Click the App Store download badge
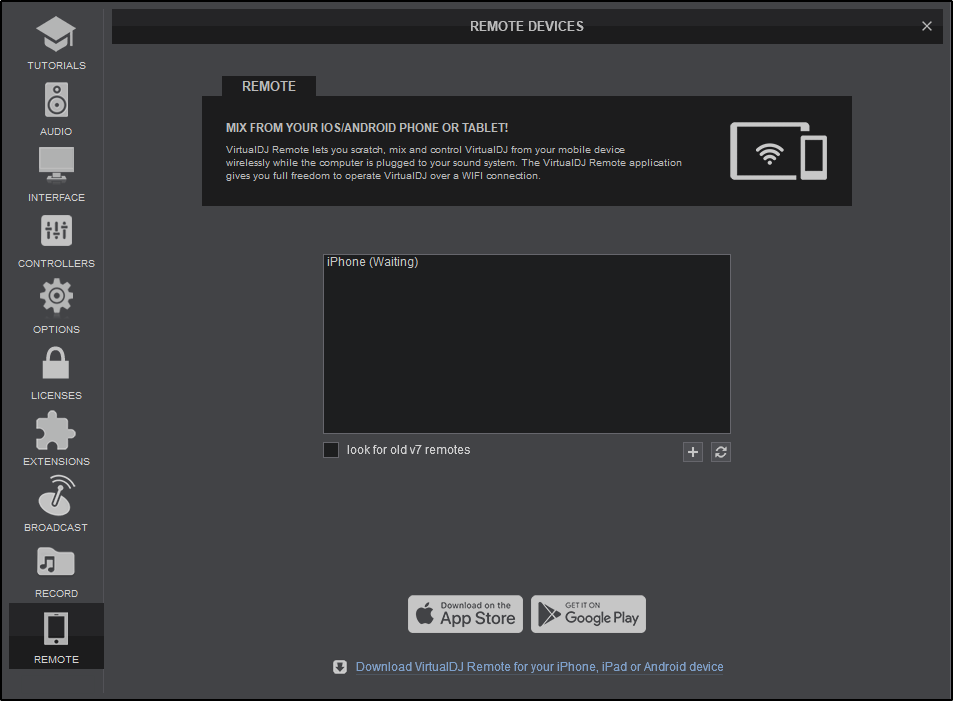Image resolution: width=953 pixels, height=701 pixels. click(x=465, y=614)
